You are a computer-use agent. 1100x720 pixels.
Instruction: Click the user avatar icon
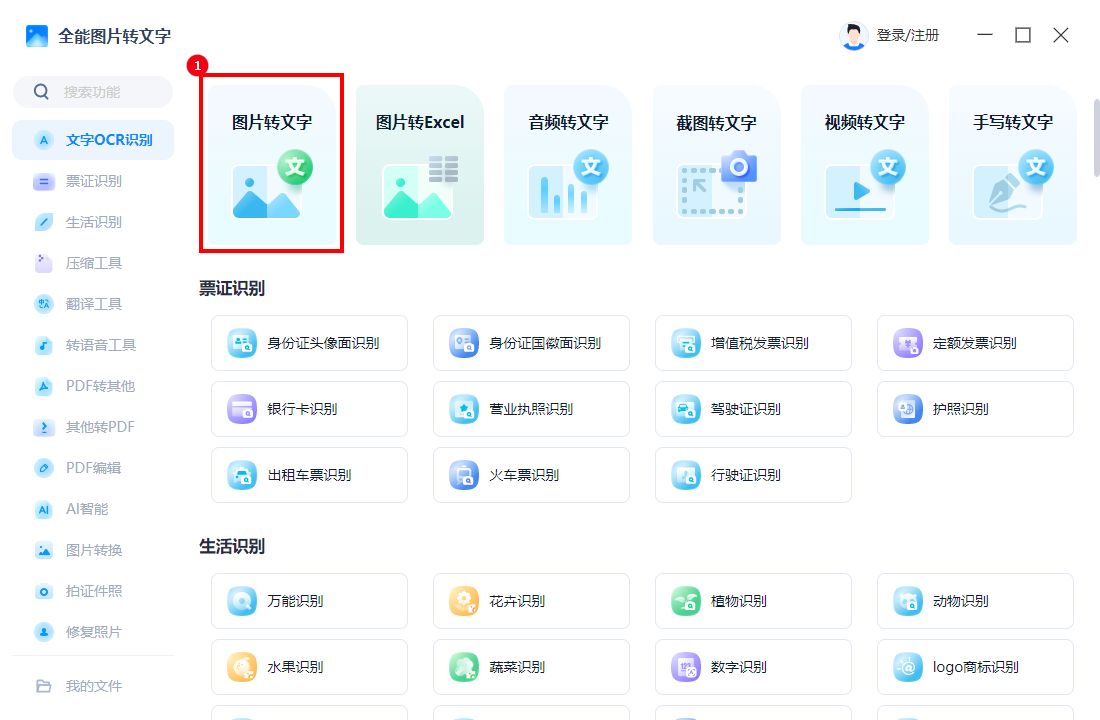pyautogui.click(x=853, y=36)
